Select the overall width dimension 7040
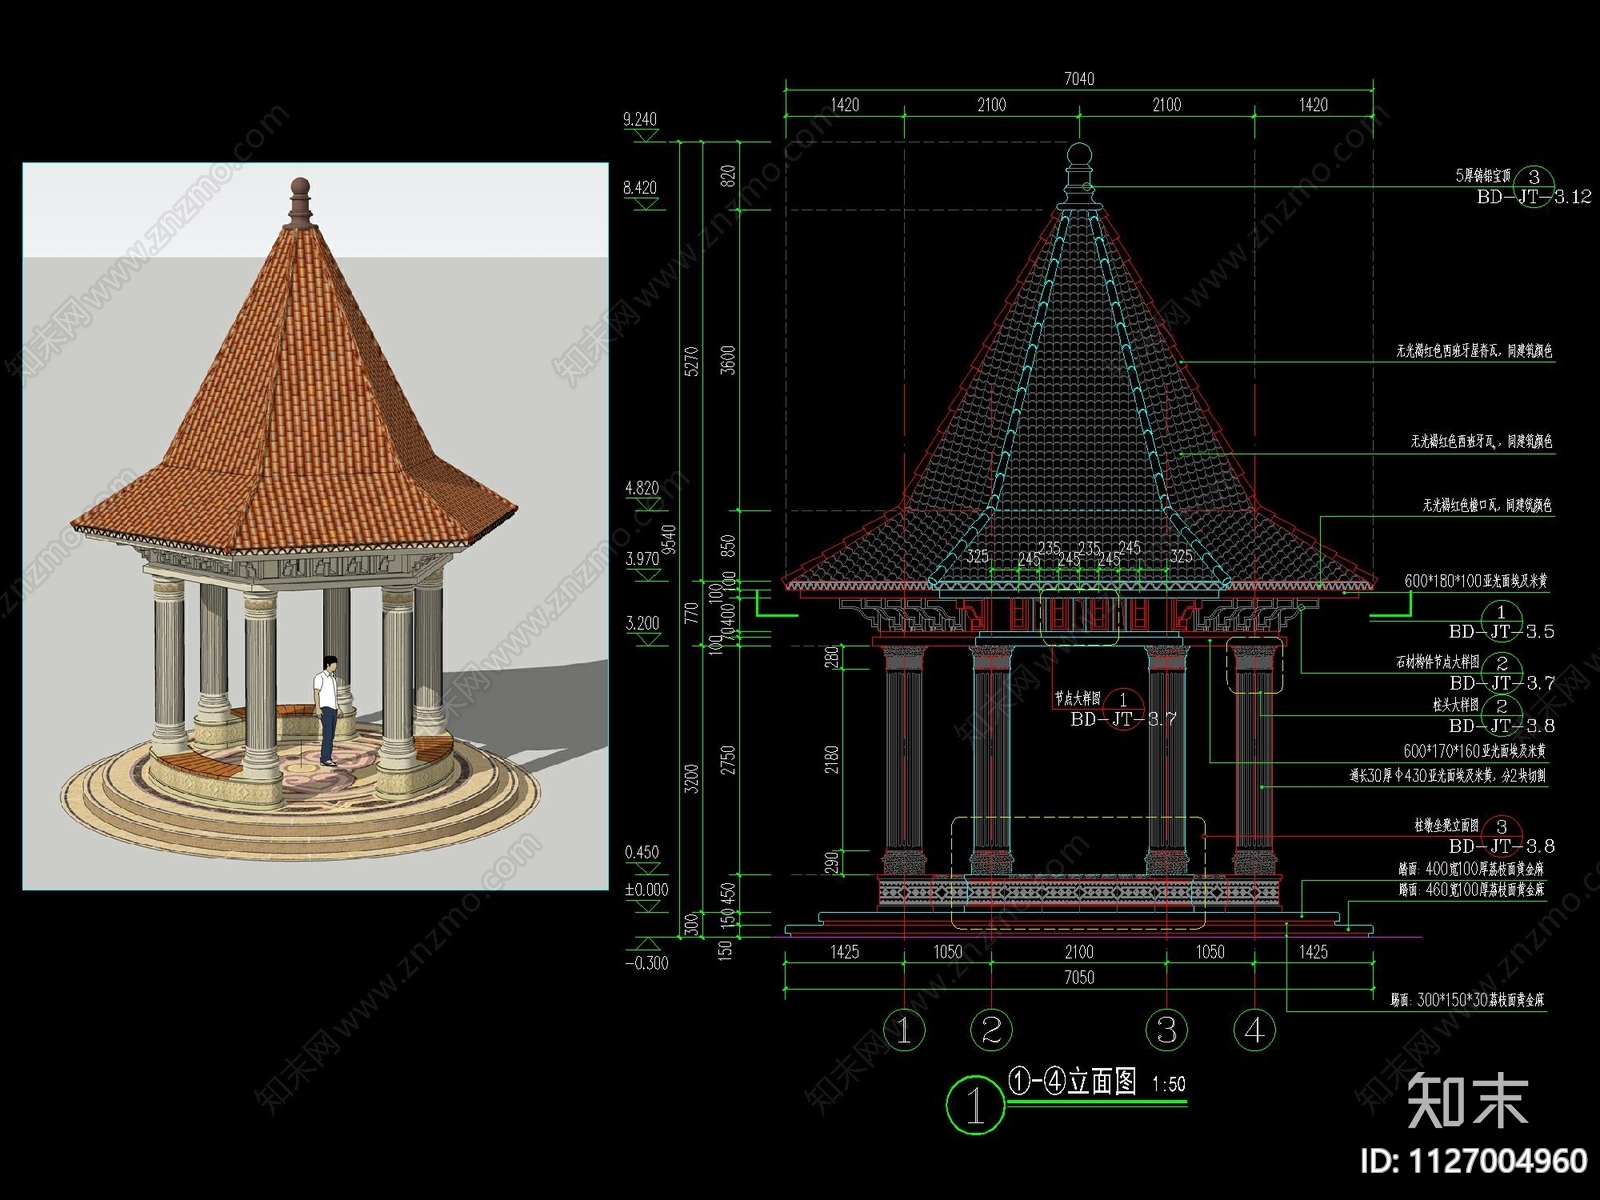This screenshot has width=1600, height=1200. [x=1079, y=79]
